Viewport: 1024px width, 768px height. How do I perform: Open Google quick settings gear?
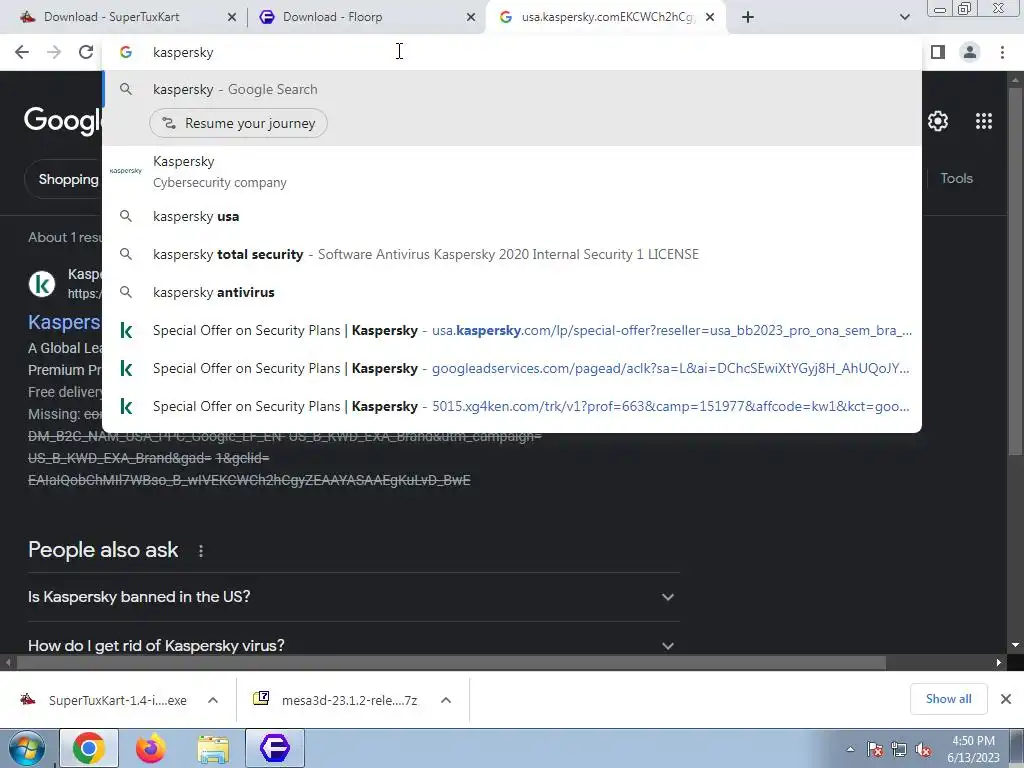click(x=938, y=121)
